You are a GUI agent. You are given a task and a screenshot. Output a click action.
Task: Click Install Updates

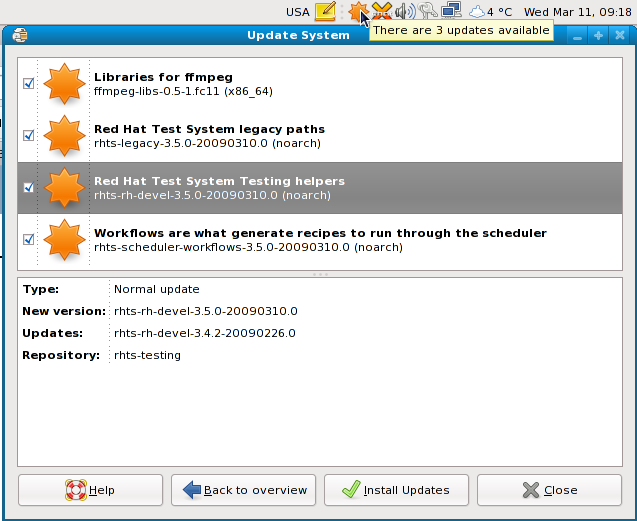[x=396, y=490]
